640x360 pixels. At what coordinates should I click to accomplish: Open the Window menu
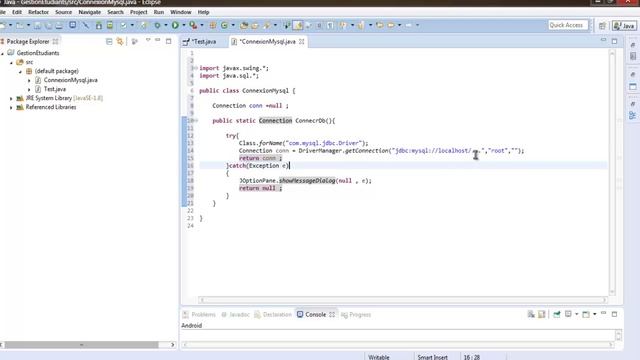coord(181,12)
